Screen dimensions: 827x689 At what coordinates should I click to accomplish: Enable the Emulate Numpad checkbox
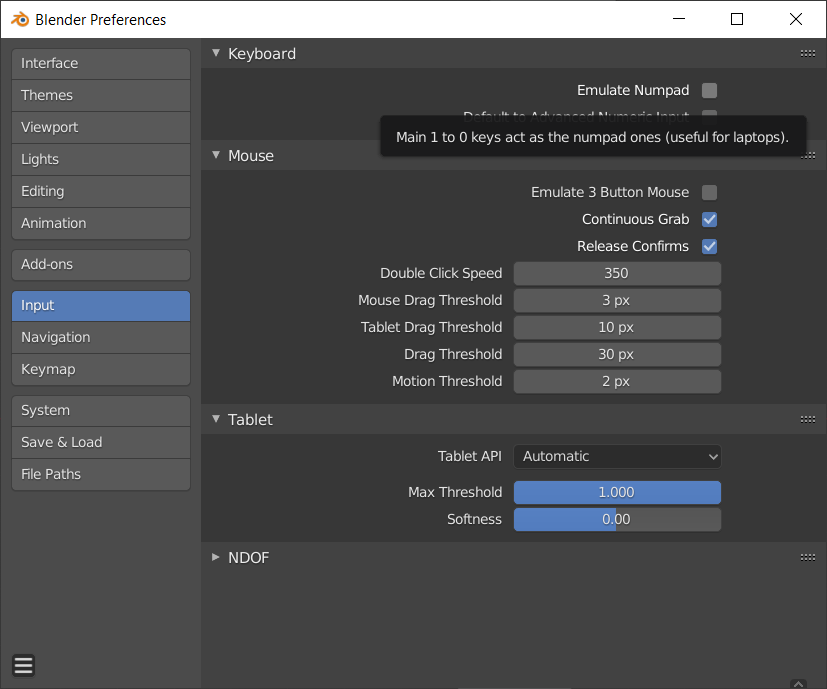(x=709, y=91)
